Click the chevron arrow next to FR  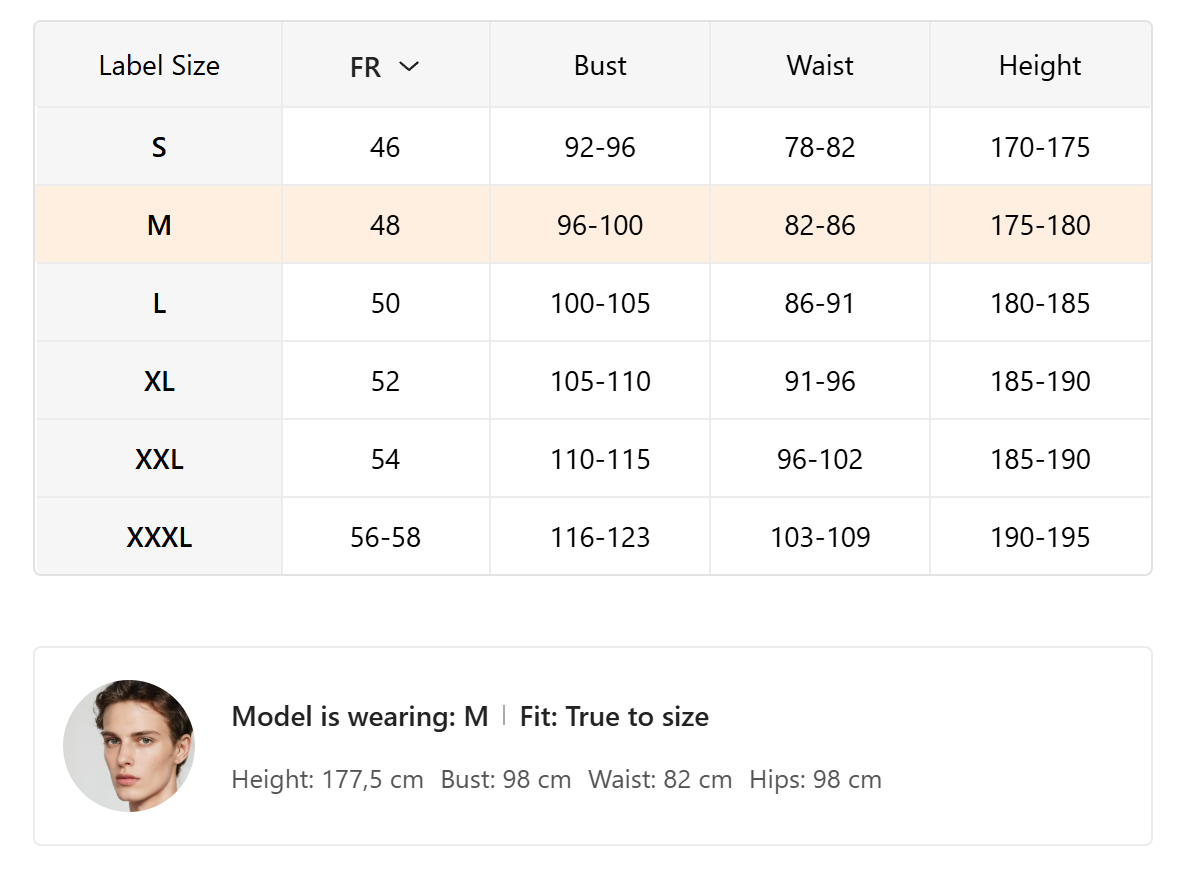click(x=409, y=67)
